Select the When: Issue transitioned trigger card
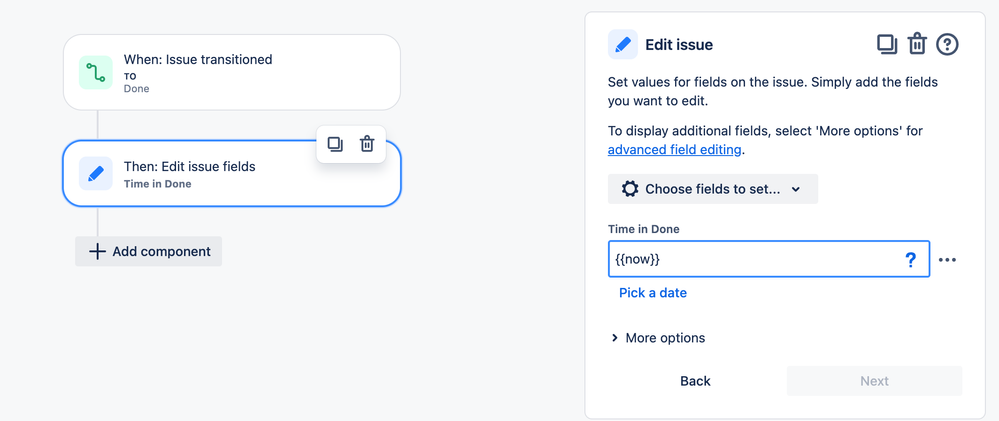The image size is (999, 421). (x=232, y=72)
